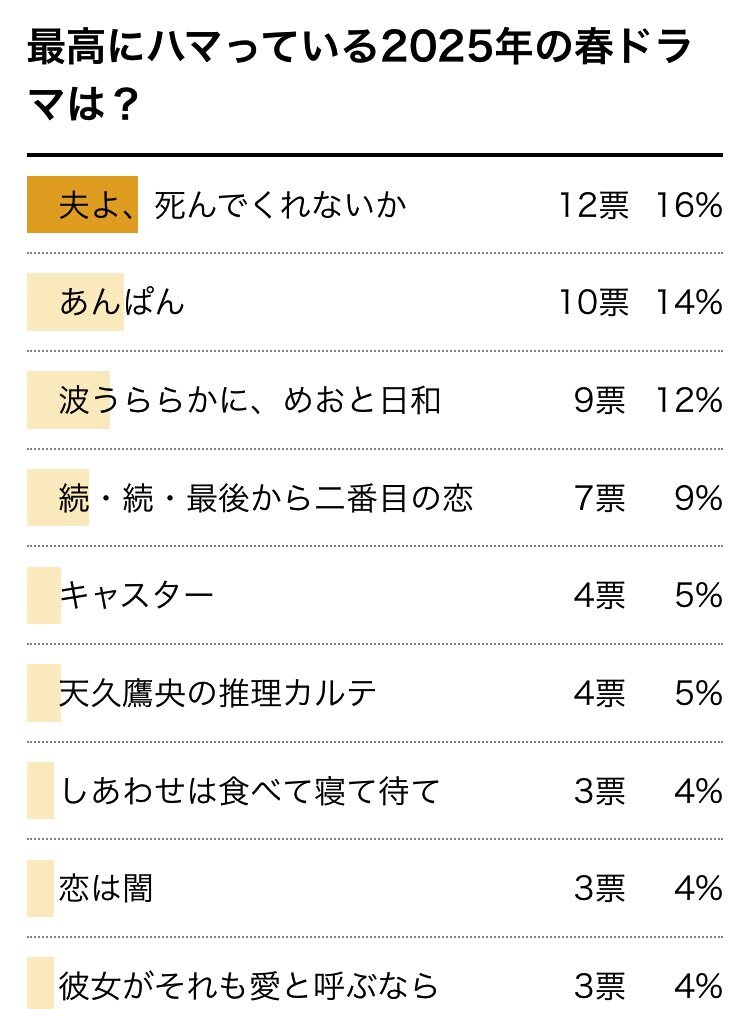
Task: Select 天久鷹央の推理カルテ entry
Action: 374,693
